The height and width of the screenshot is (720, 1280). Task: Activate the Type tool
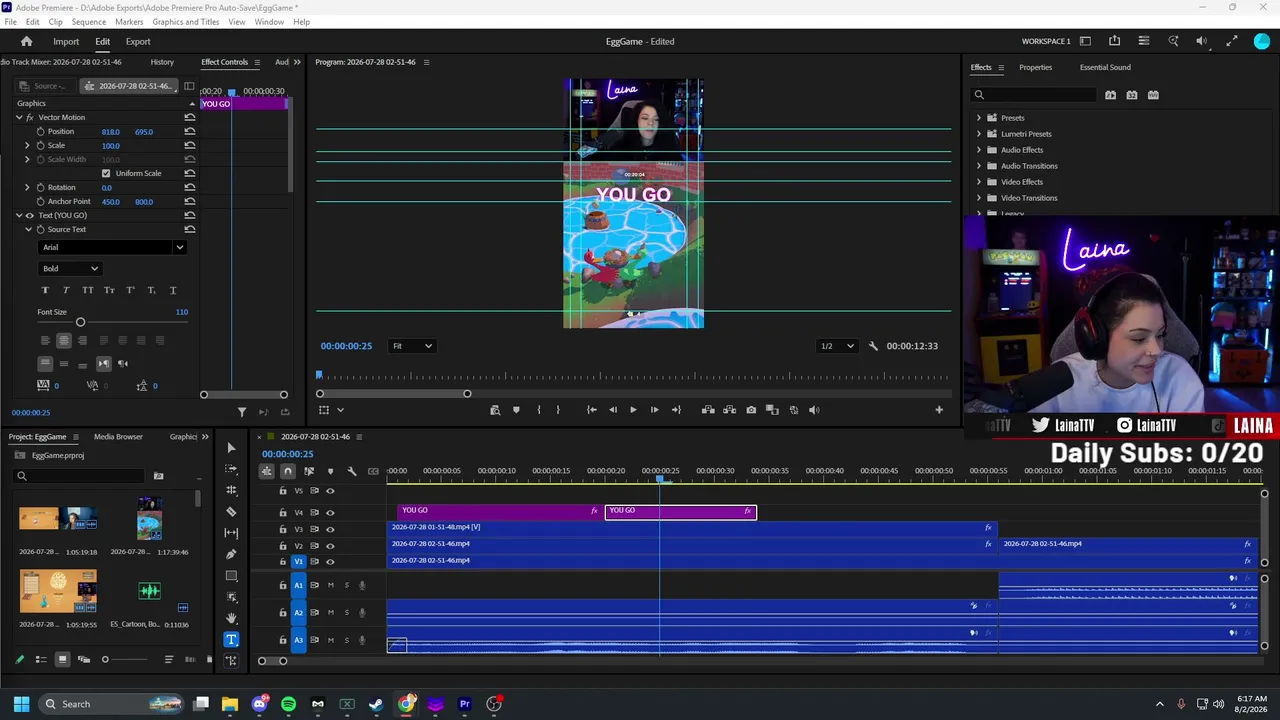pos(231,640)
